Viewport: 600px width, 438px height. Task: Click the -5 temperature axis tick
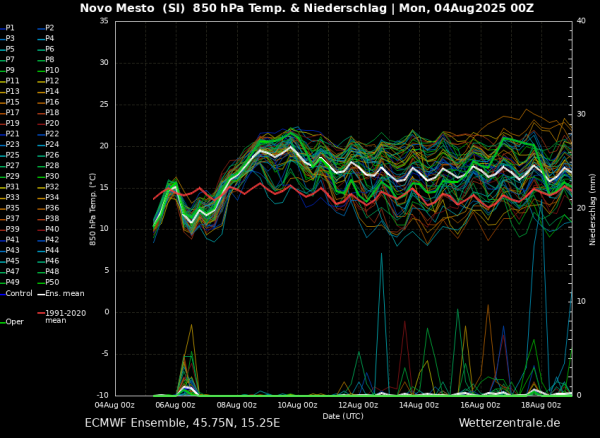pos(105,353)
